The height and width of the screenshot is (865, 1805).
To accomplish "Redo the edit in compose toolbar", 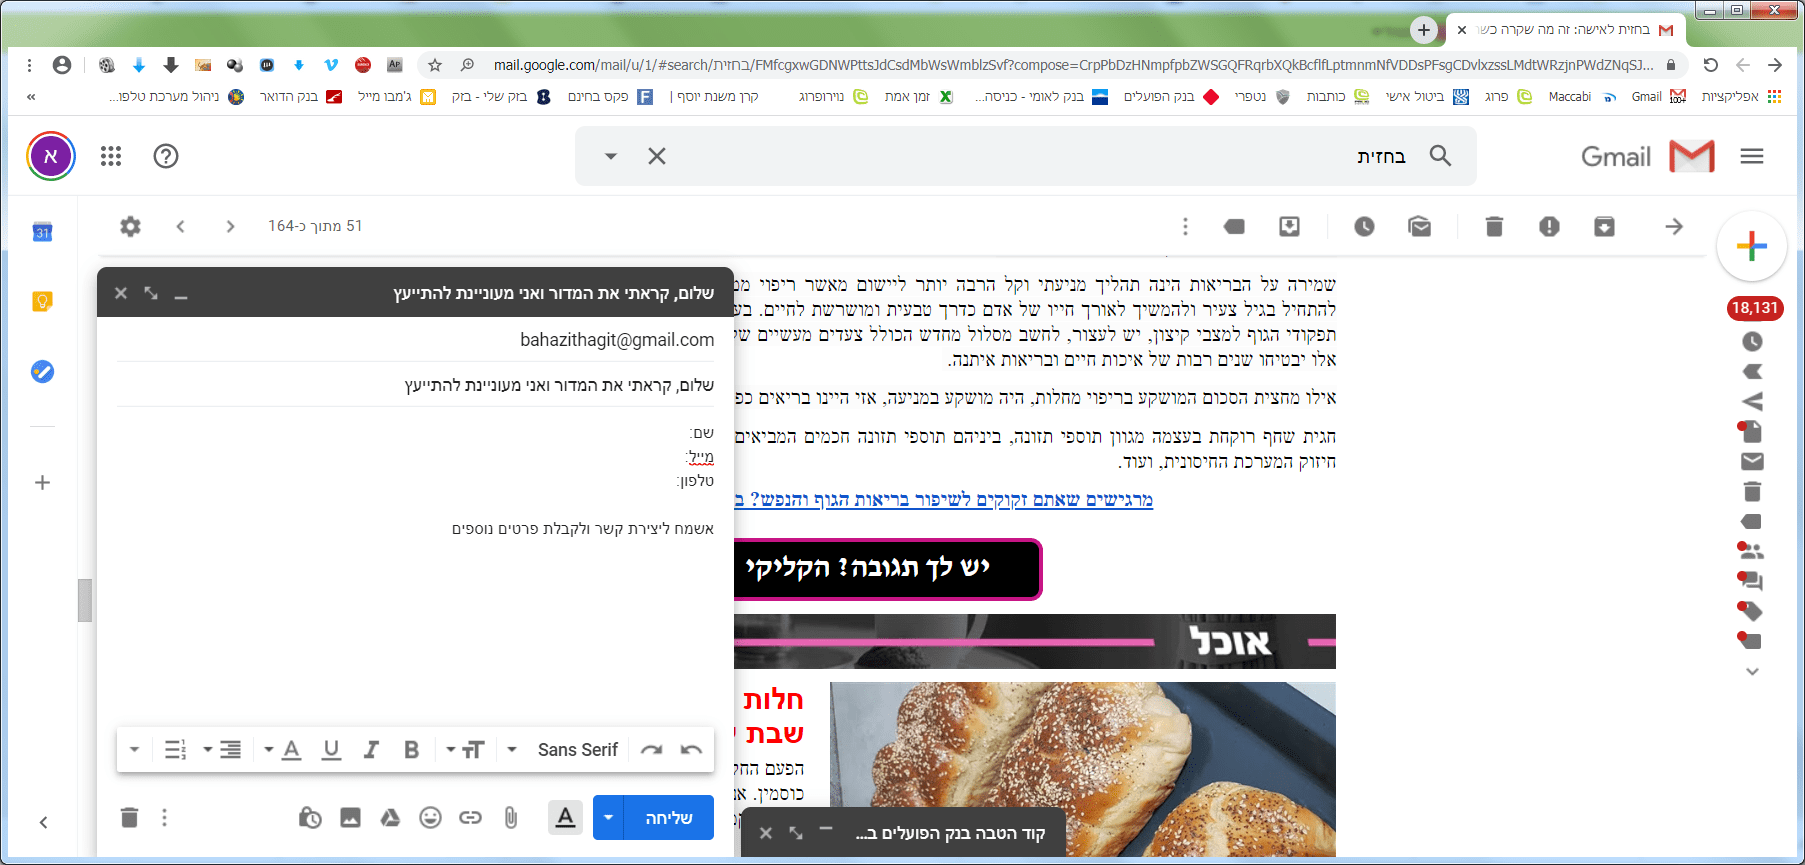I will [x=651, y=750].
